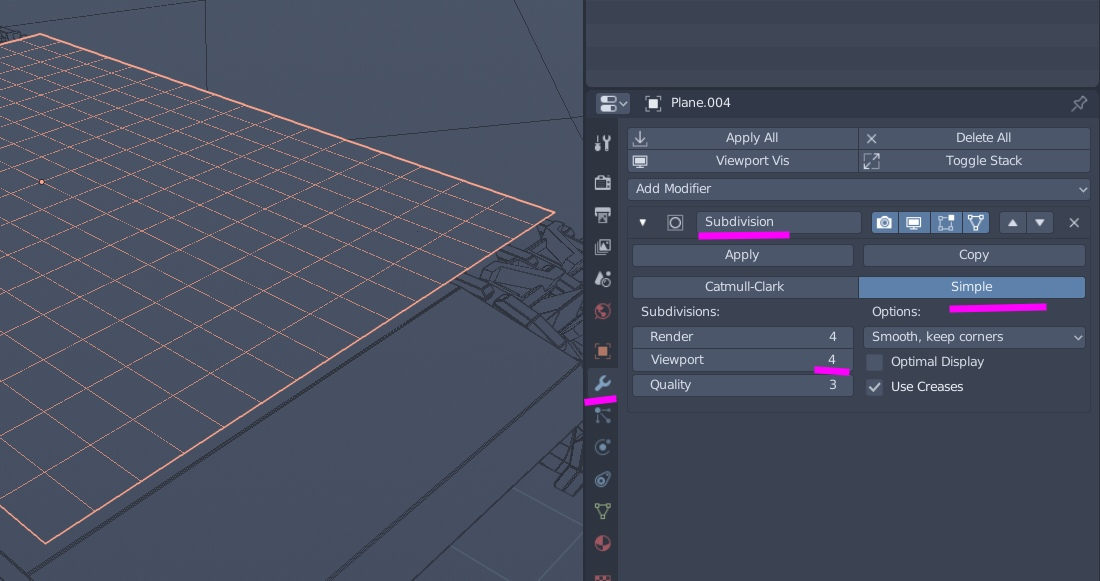Viewport: 1100px width, 581px height.
Task: Click the Delete All button
Action: [x=974, y=138]
